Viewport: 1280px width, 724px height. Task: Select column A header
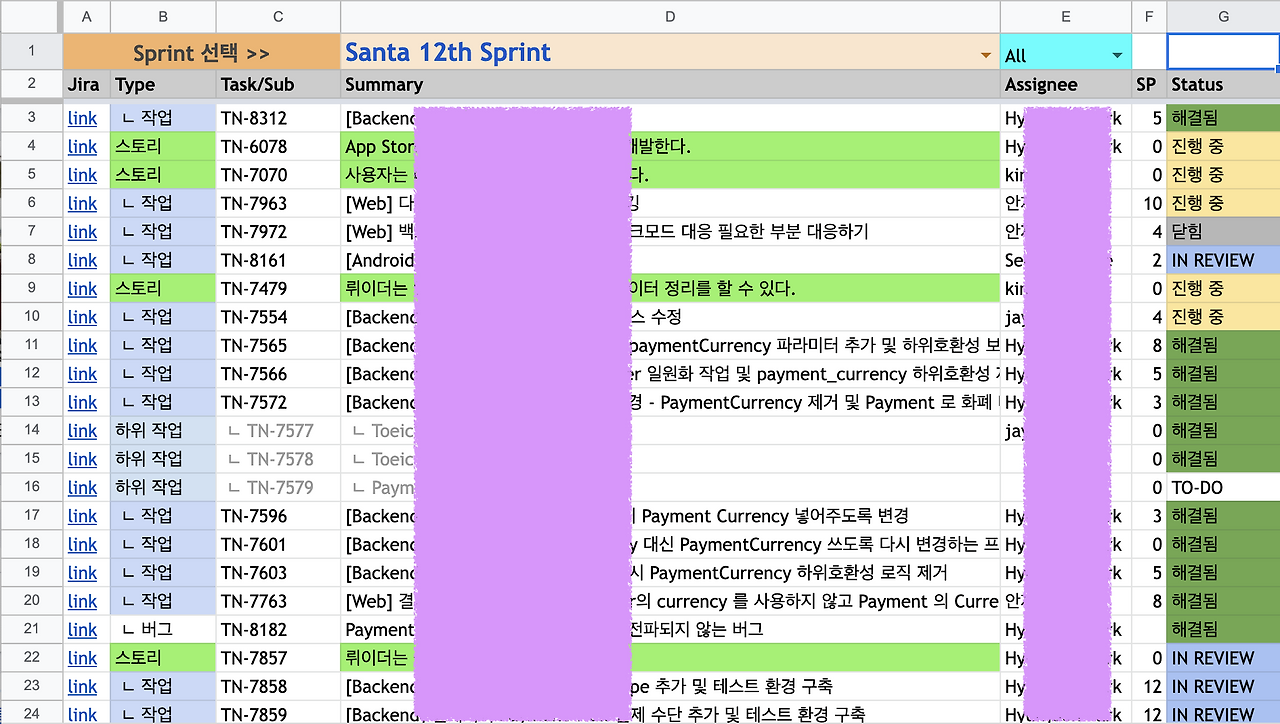87,16
